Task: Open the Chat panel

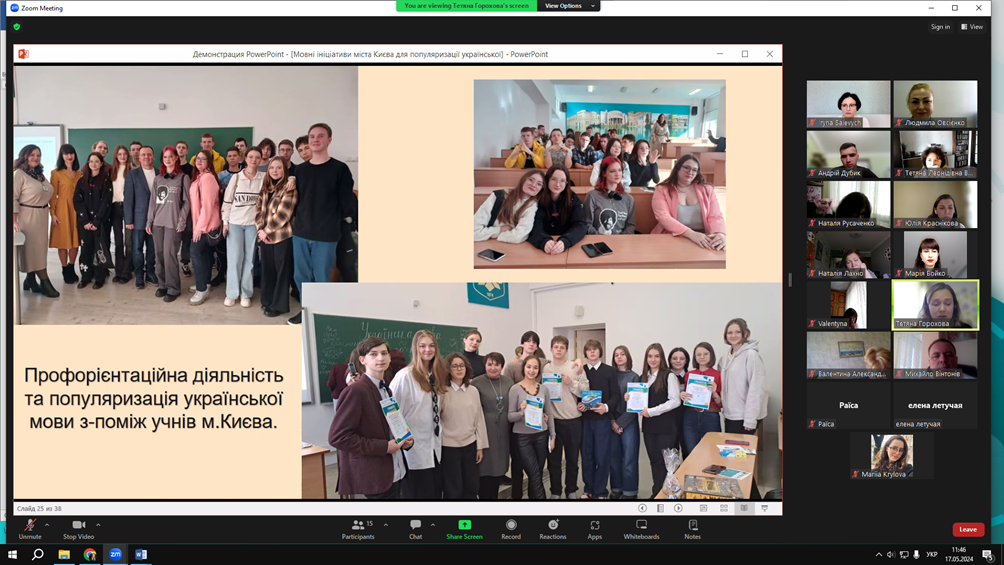Action: [x=415, y=528]
